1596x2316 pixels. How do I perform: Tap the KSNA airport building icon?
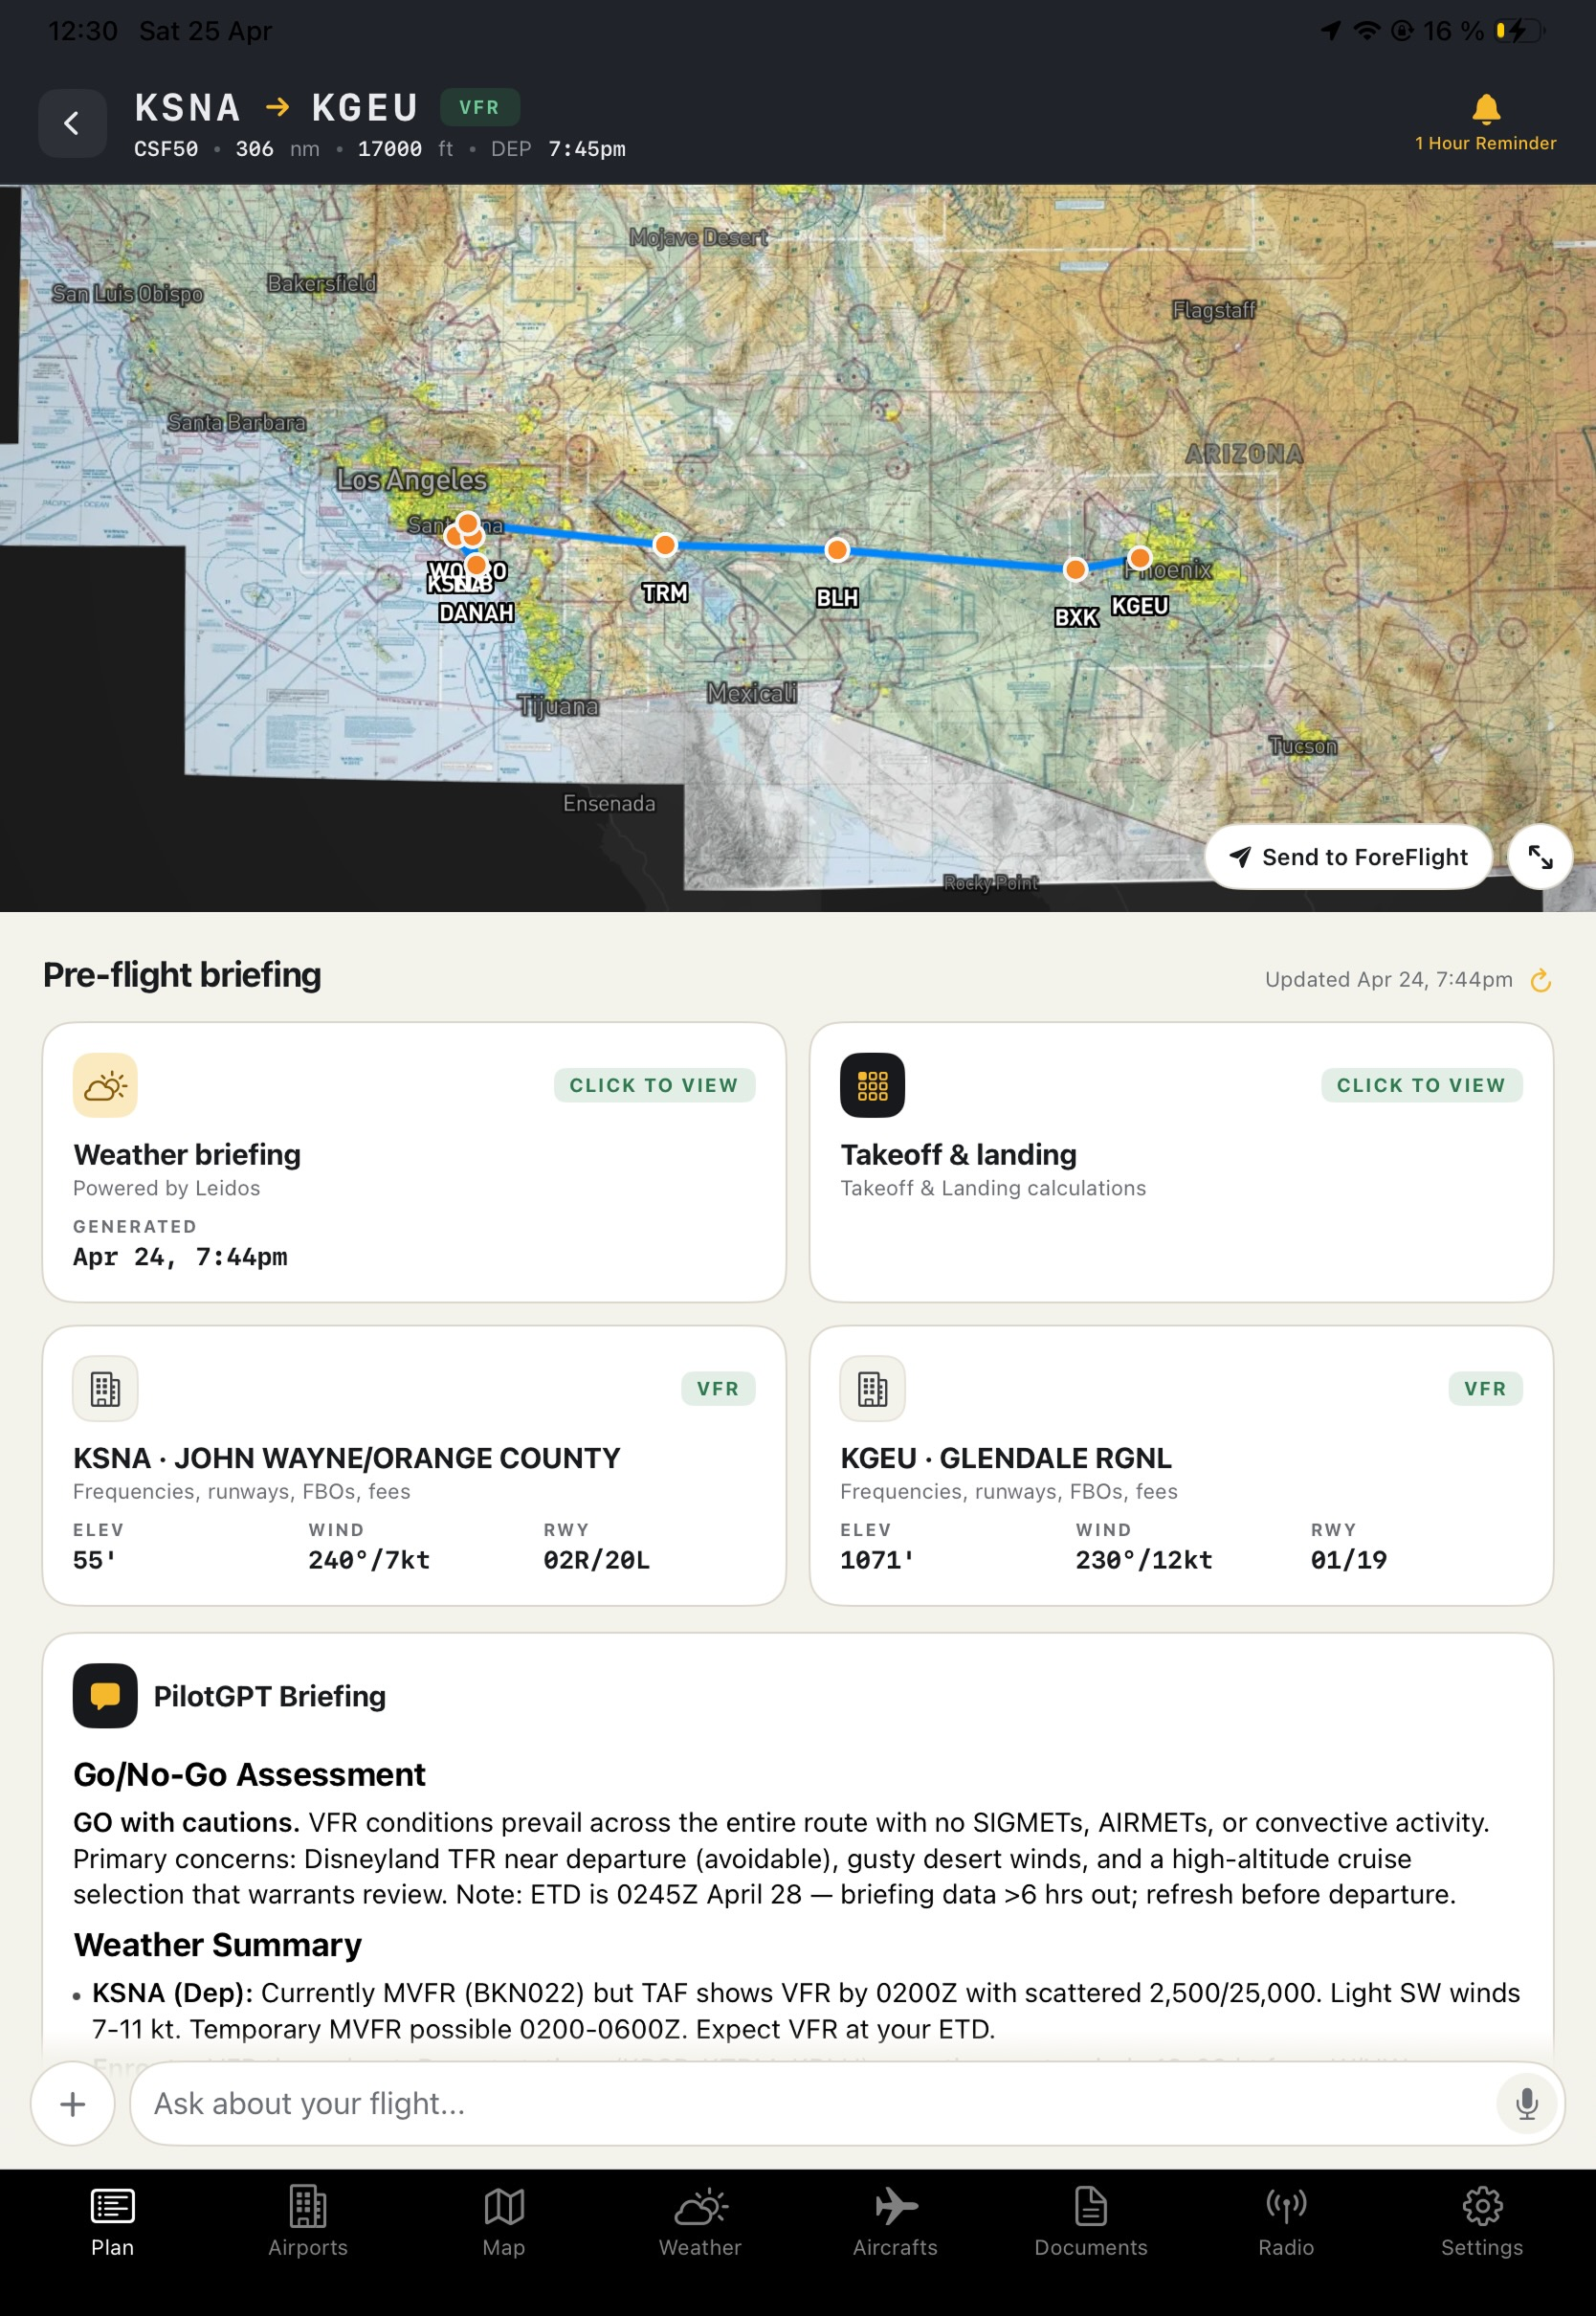coord(105,1388)
